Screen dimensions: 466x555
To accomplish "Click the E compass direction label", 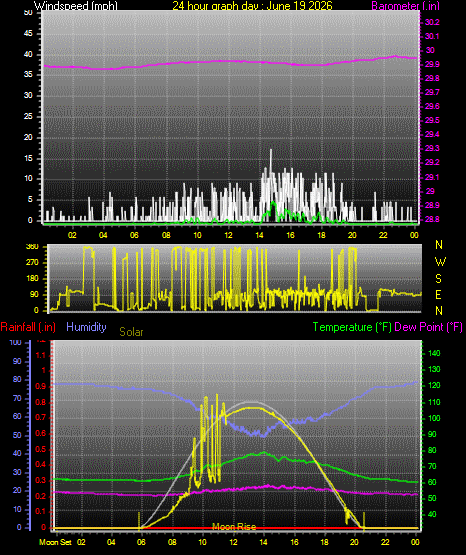I will [438, 294].
